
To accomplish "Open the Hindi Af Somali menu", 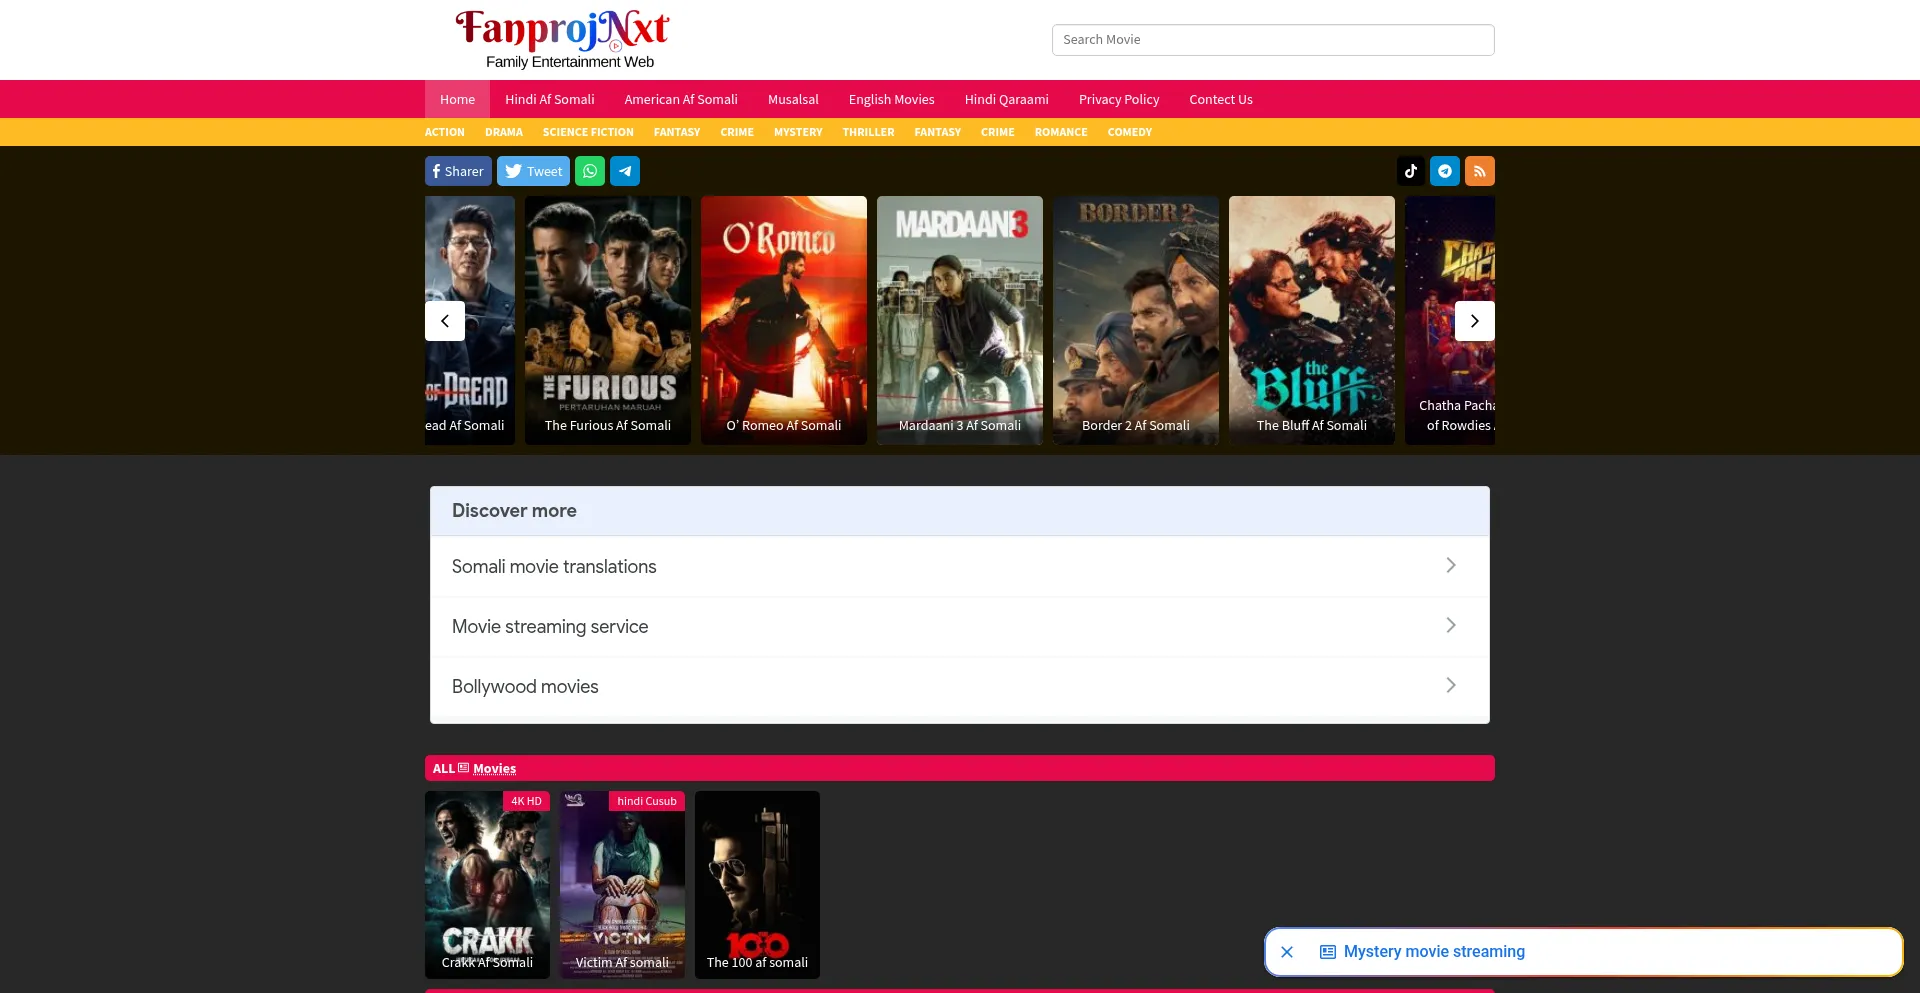I will pos(549,99).
